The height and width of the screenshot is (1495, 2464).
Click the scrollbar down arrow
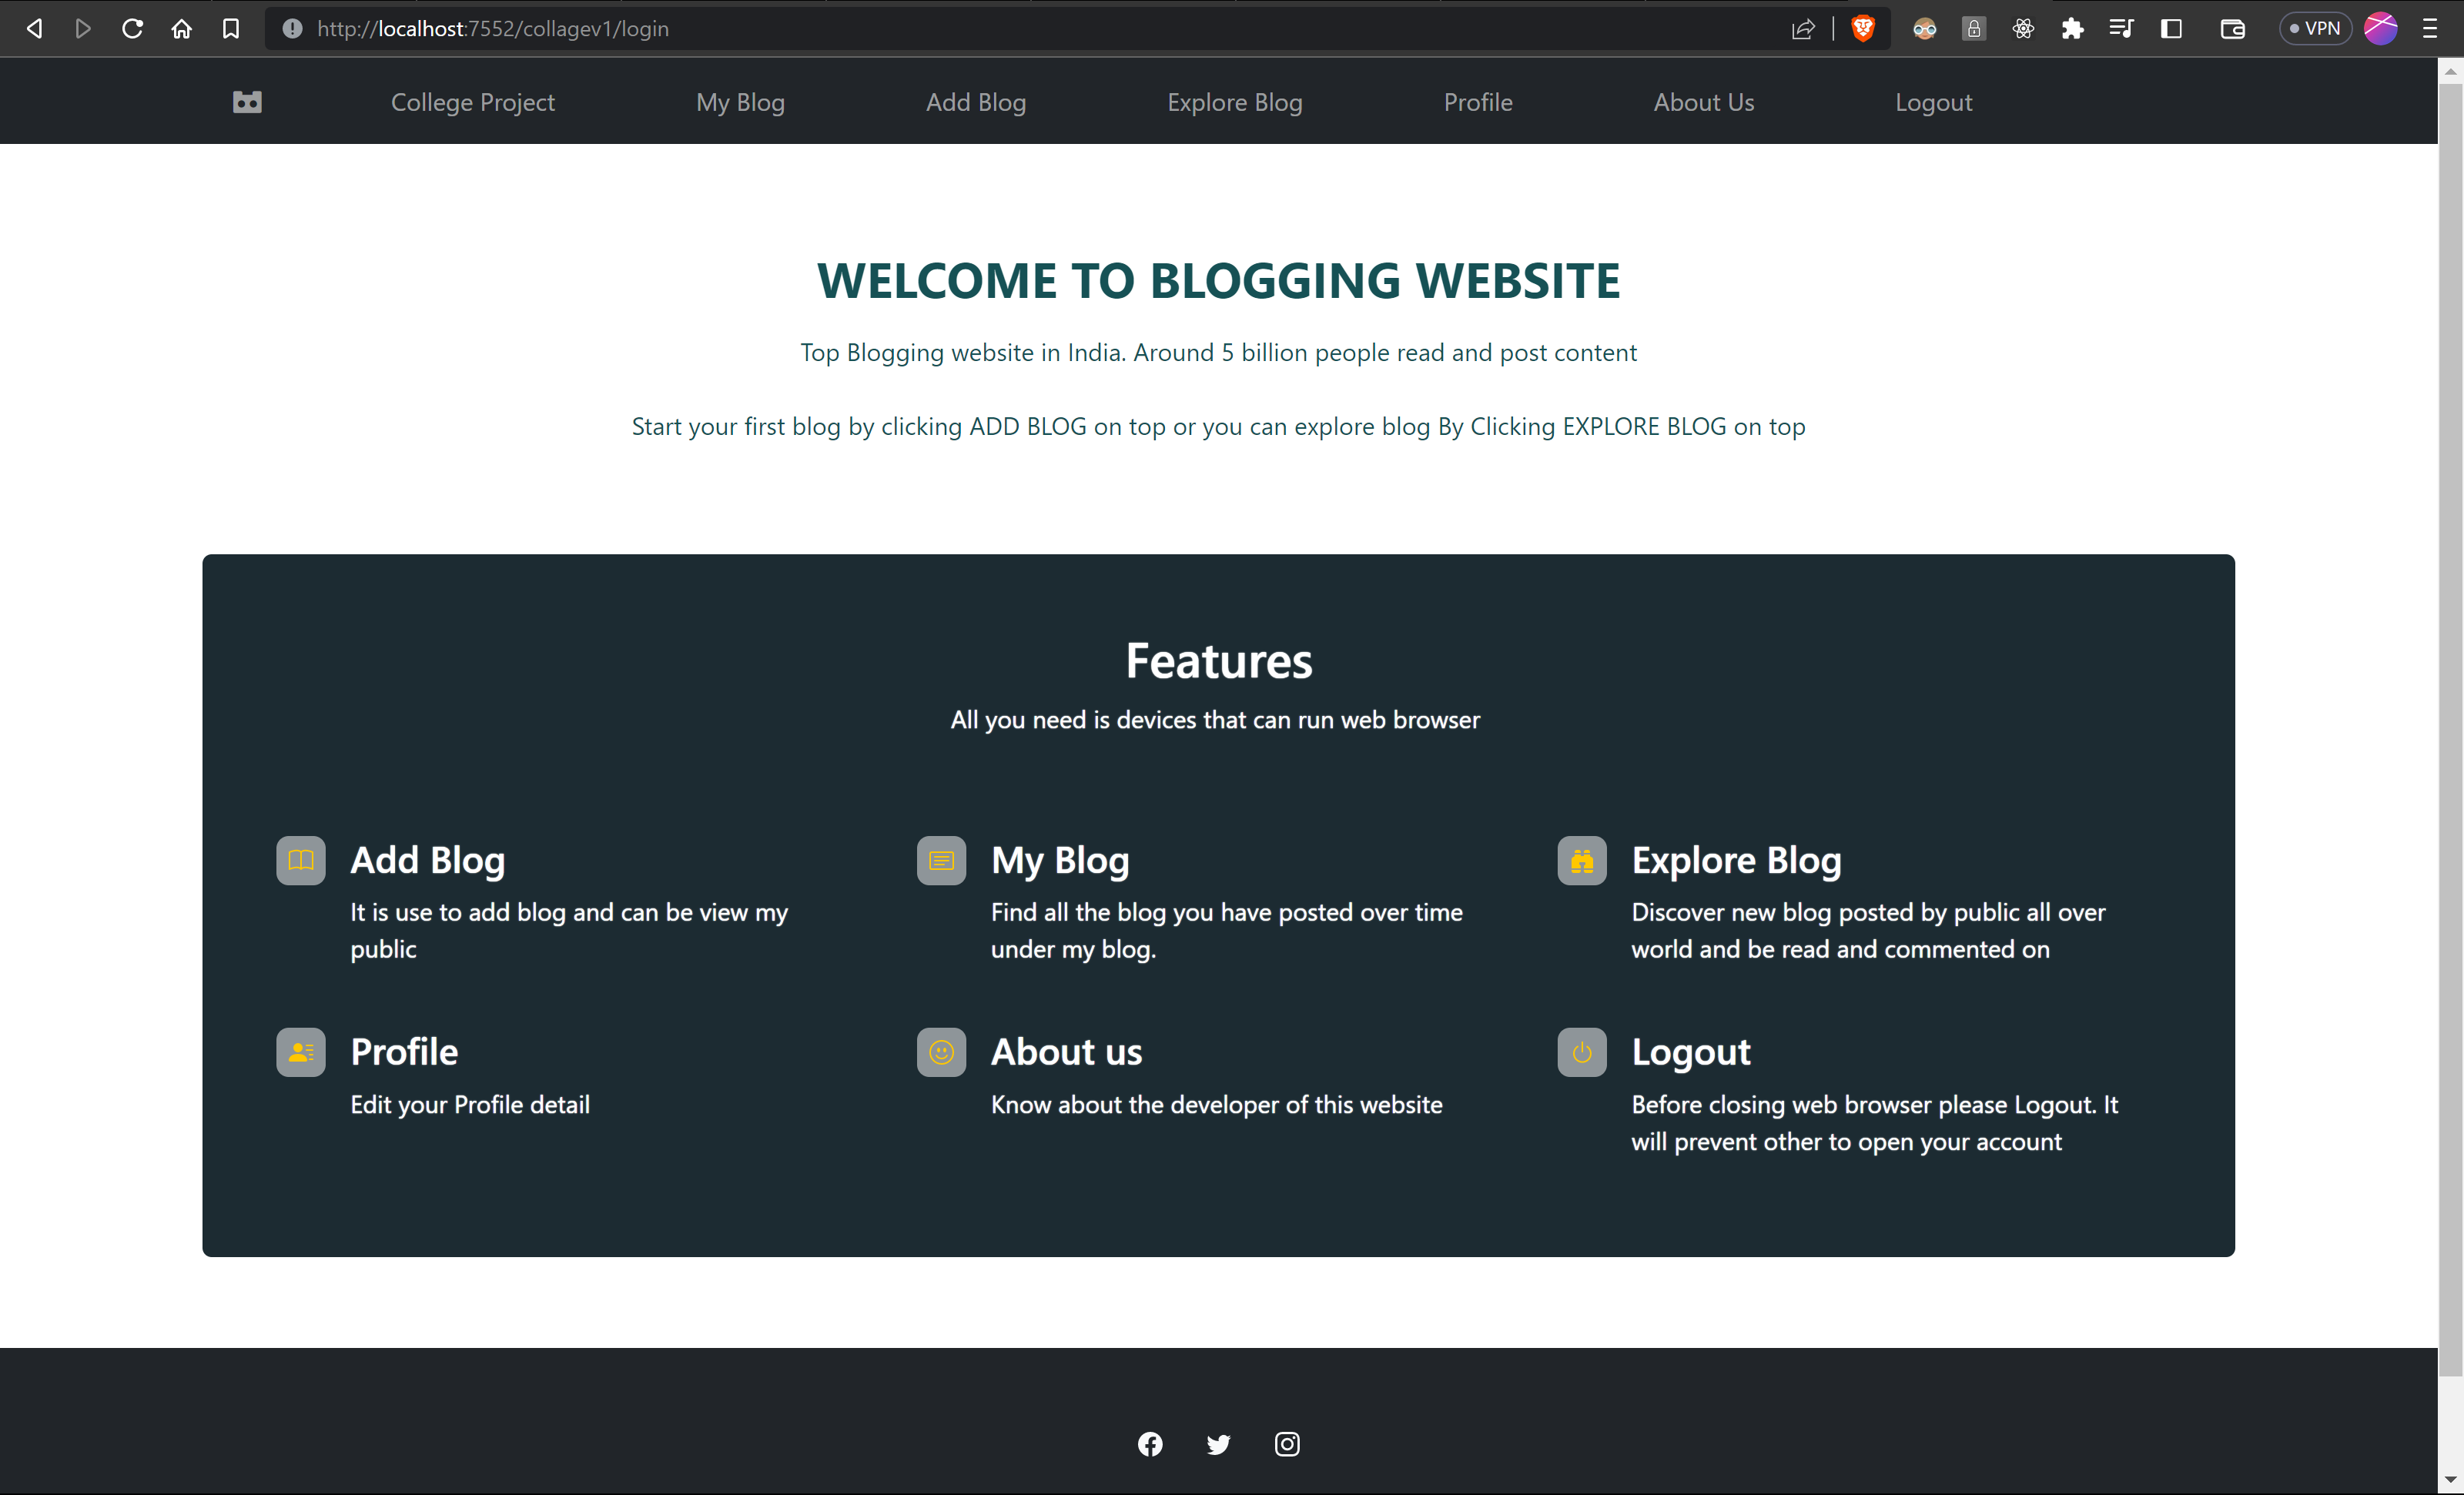point(2450,1481)
